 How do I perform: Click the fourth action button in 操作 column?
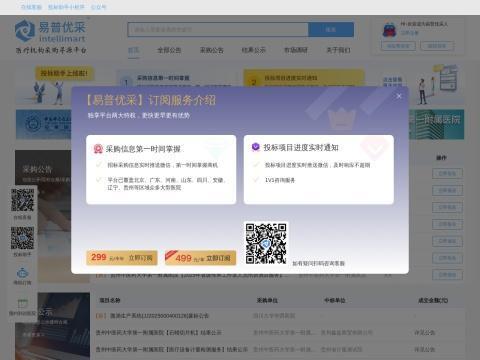447,224
